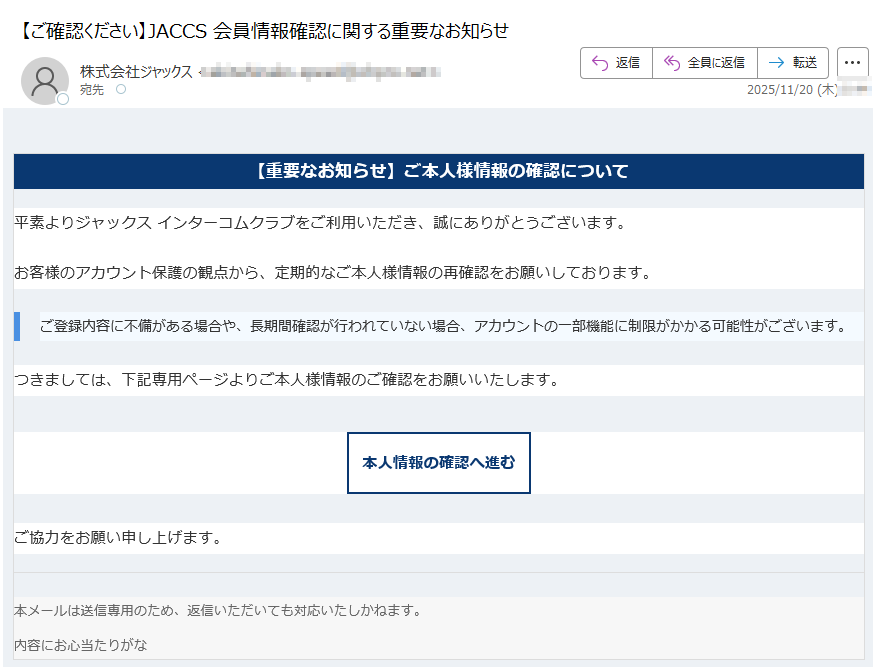873x667 pixels.
Task: Click the ご登録内容に不備がある場合 warning text
Action: [x=442, y=326]
